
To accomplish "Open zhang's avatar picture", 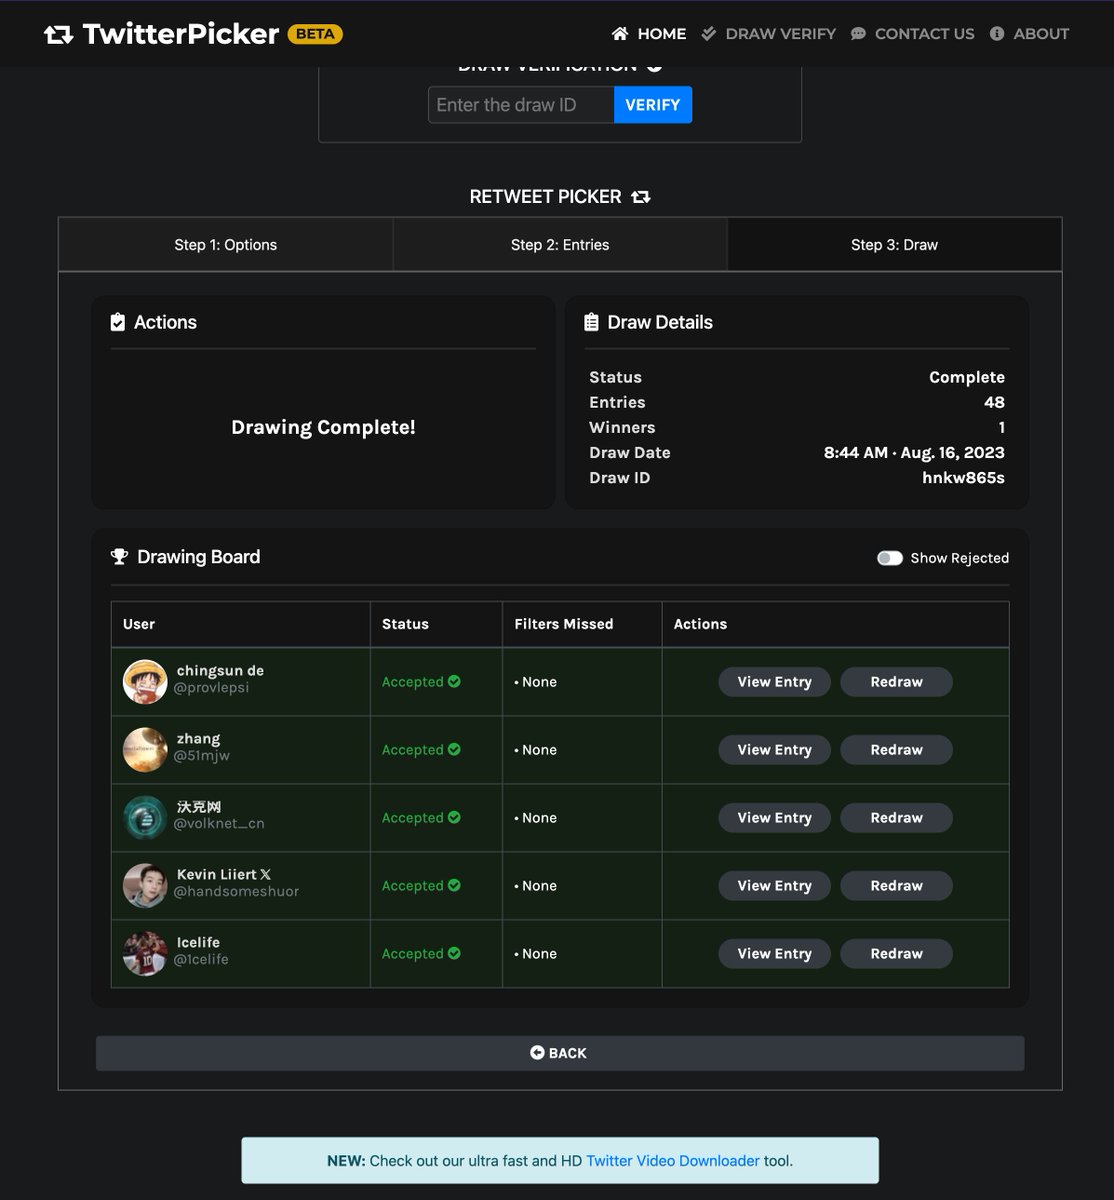I will [x=145, y=750].
